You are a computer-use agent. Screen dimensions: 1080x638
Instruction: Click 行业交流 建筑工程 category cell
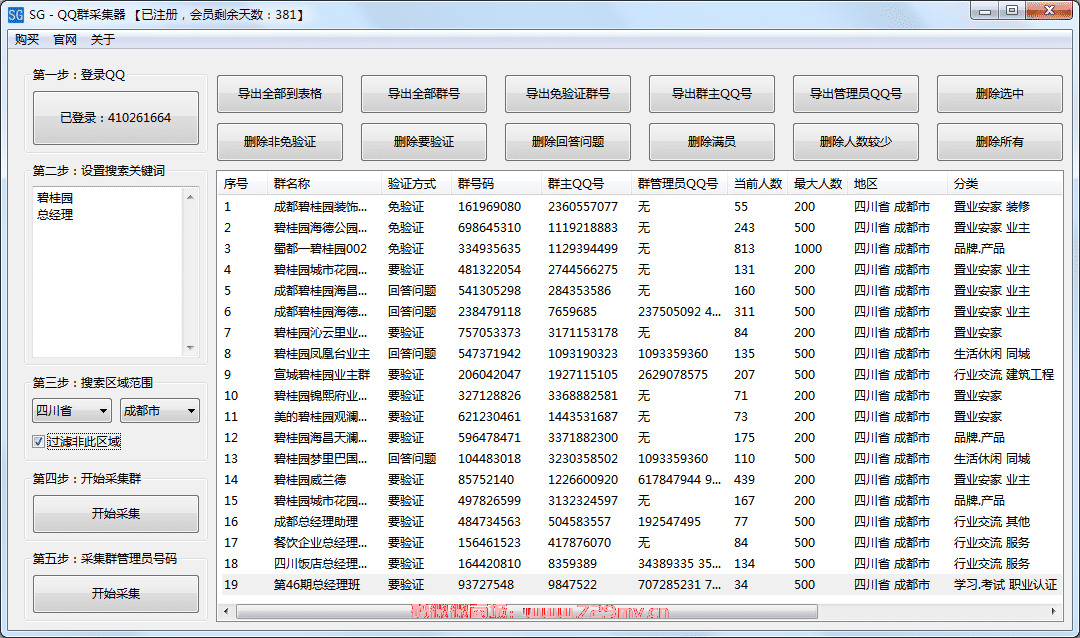pyautogui.click(x=1004, y=375)
